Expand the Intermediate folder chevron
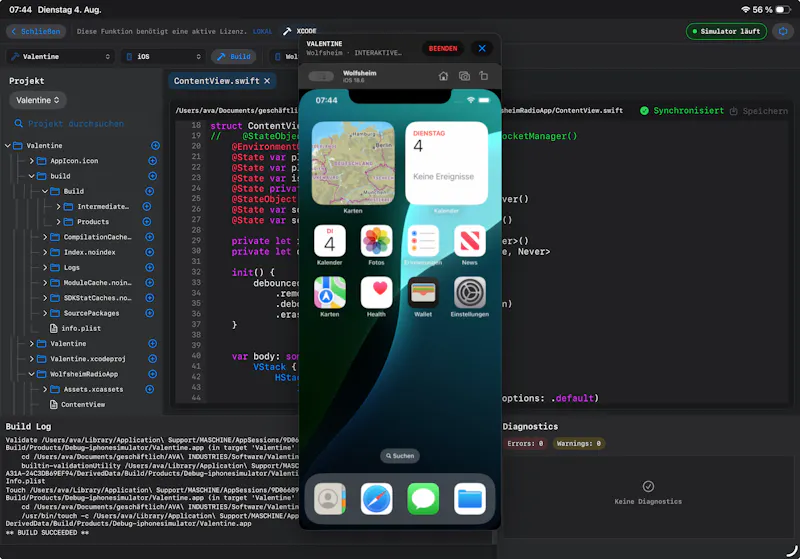The image size is (800, 559). click(58, 207)
